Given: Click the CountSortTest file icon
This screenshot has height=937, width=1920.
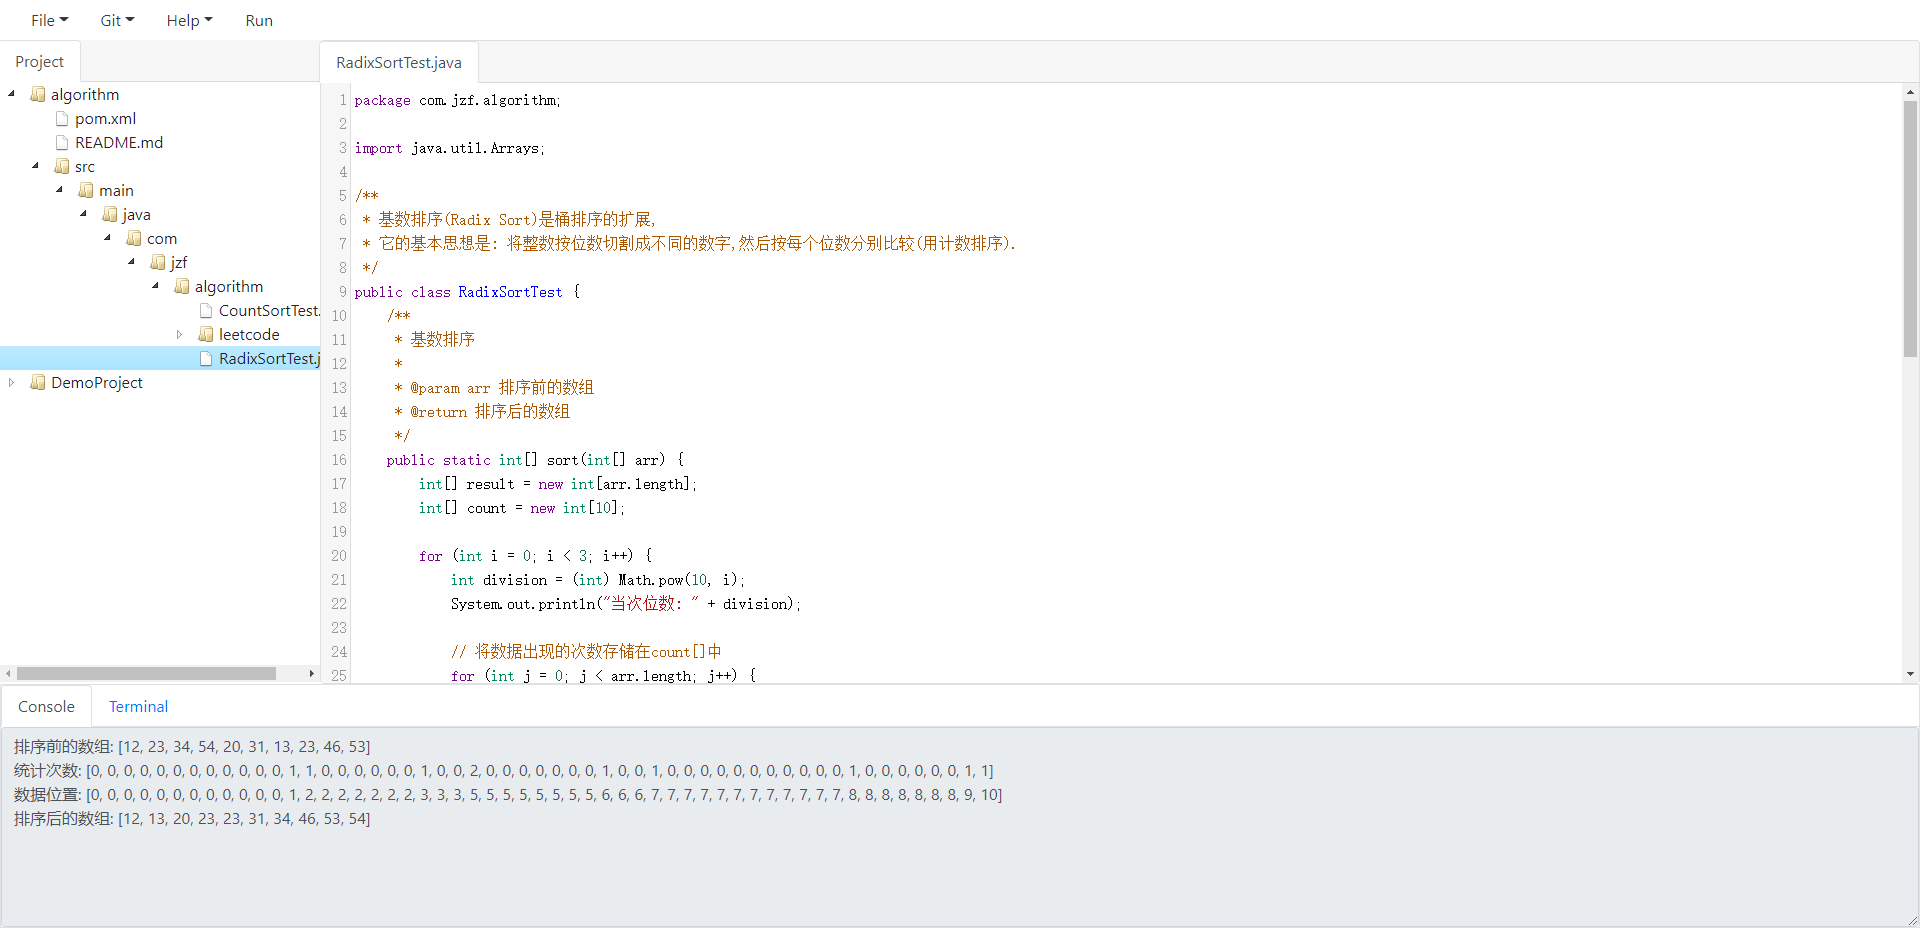Looking at the screenshot, I should tap(206, 310).
